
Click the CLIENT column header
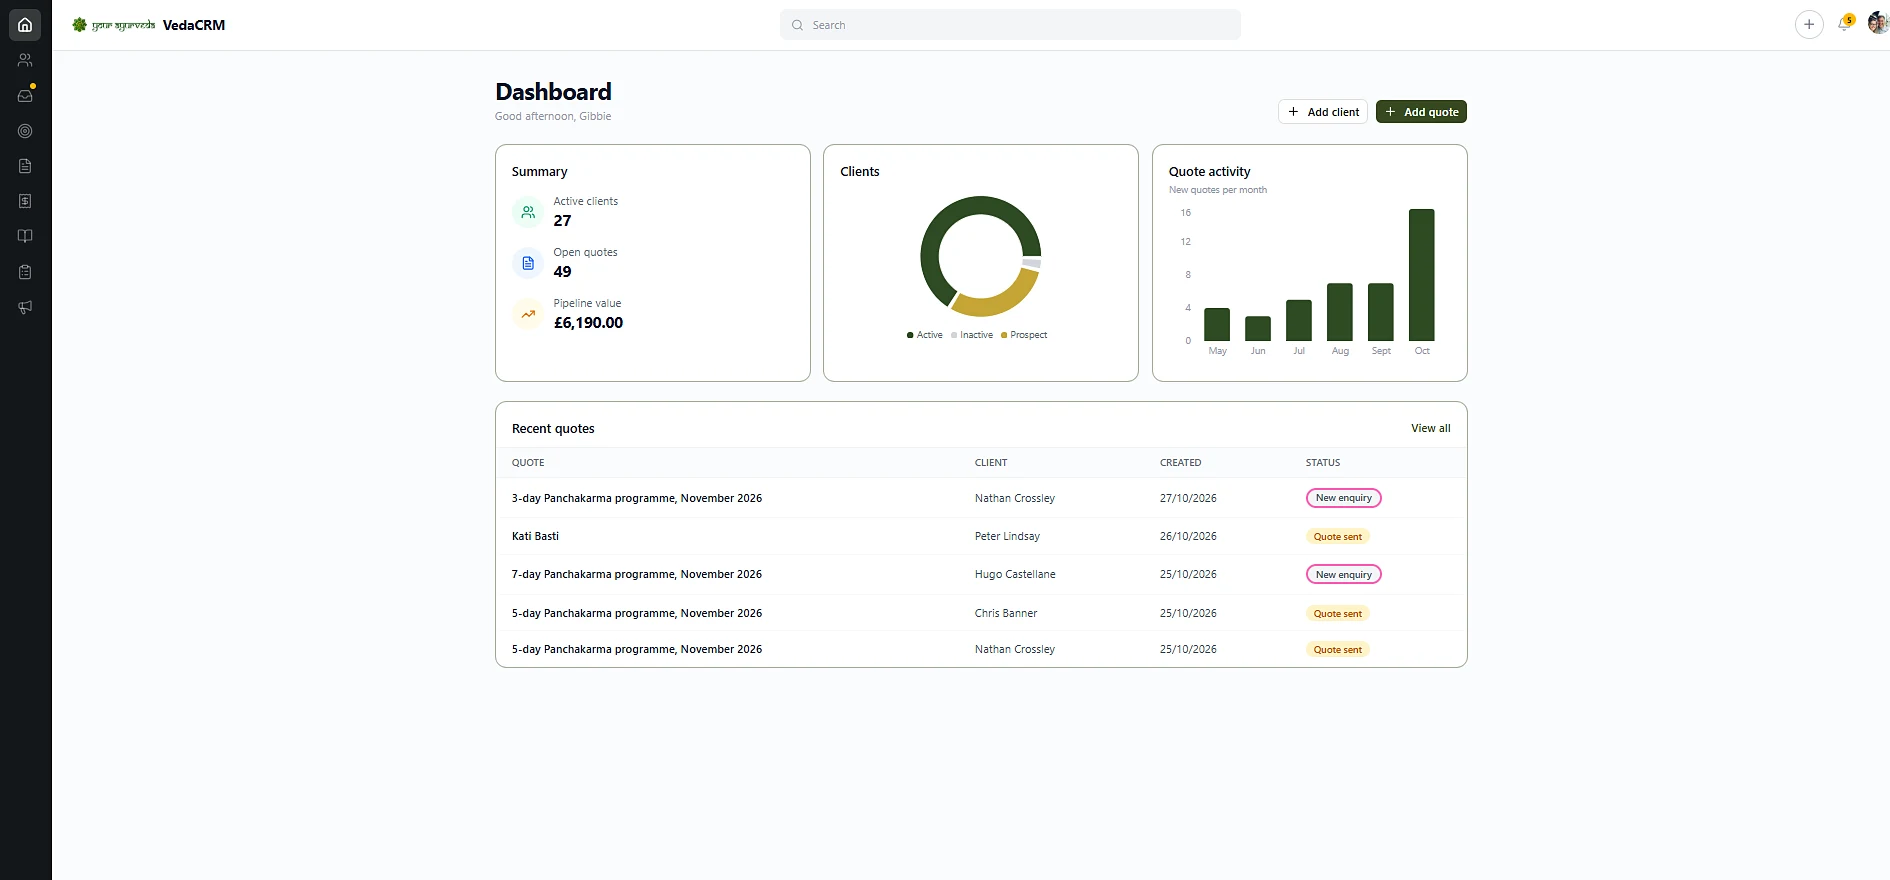991,463
